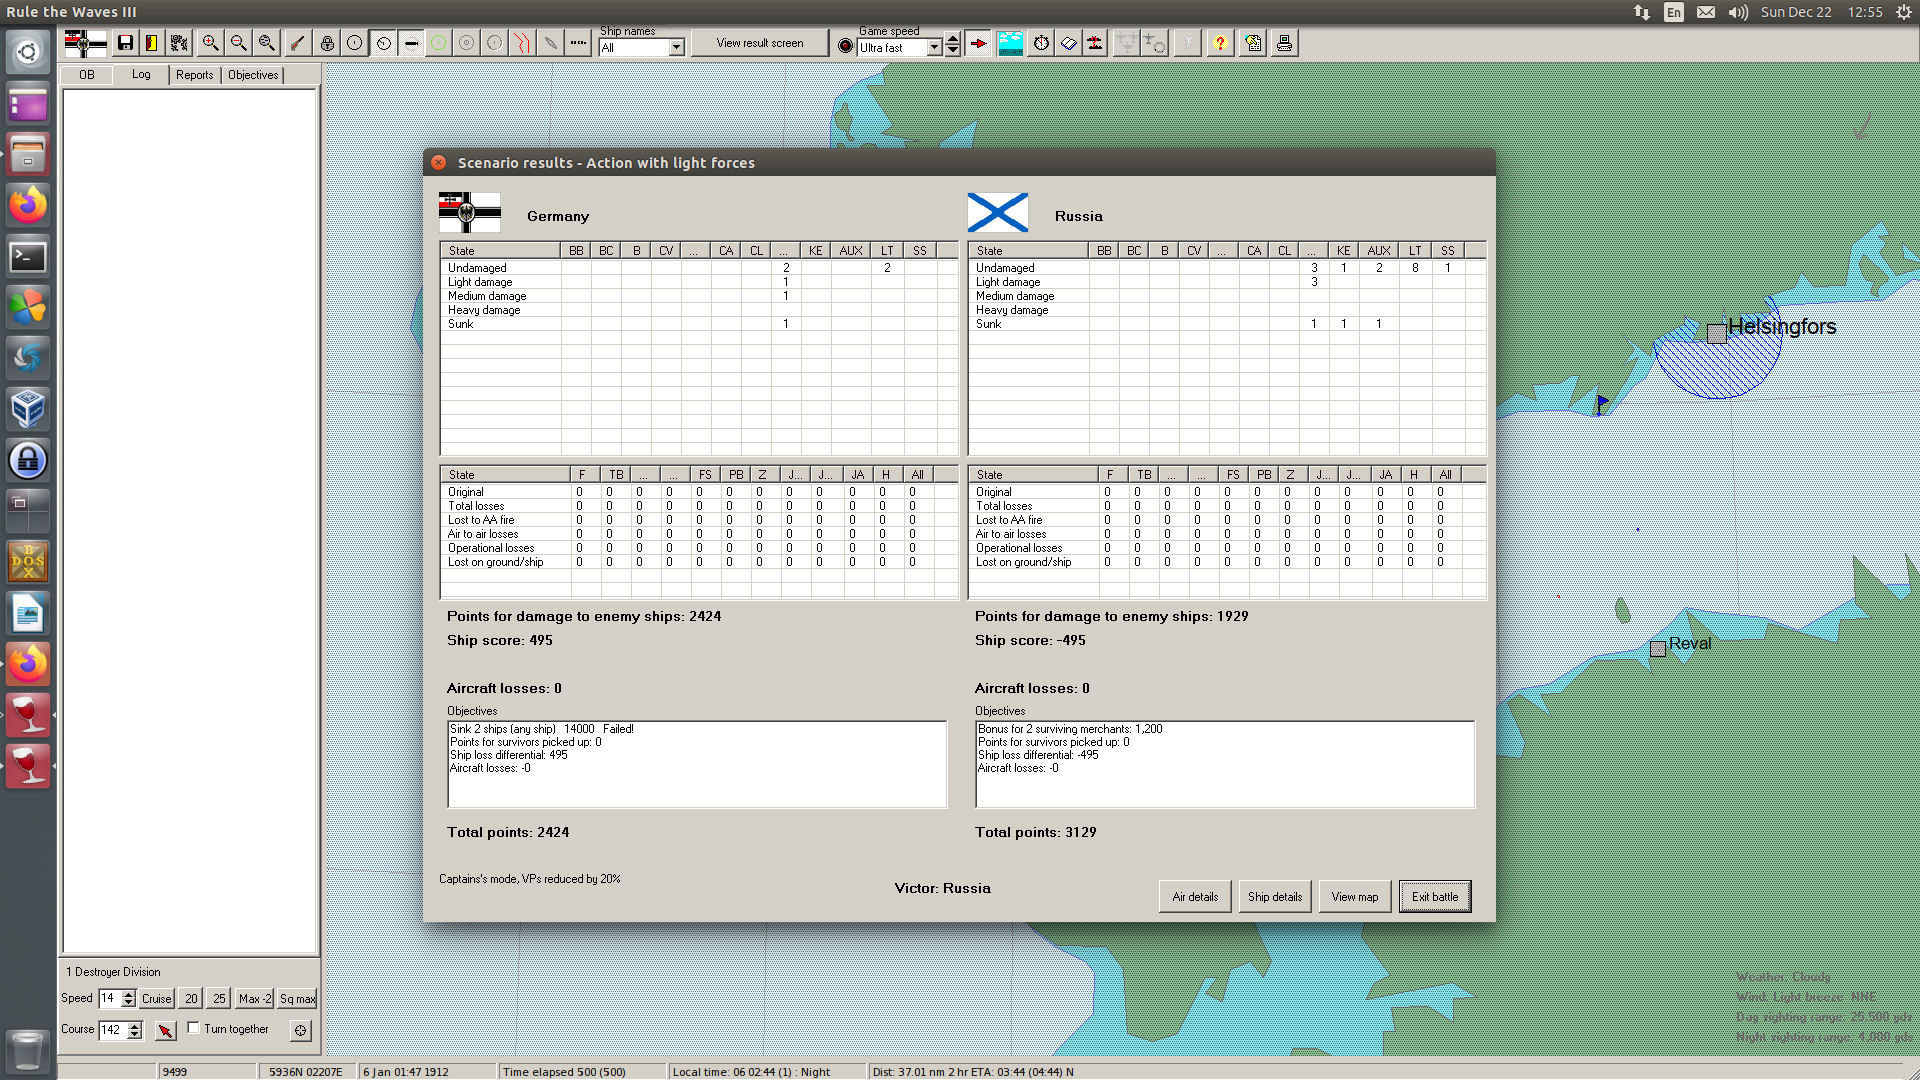This screenshot has width=1920, height=1080.
Task: Click the black circle range icon
Action: coord(355,43)
